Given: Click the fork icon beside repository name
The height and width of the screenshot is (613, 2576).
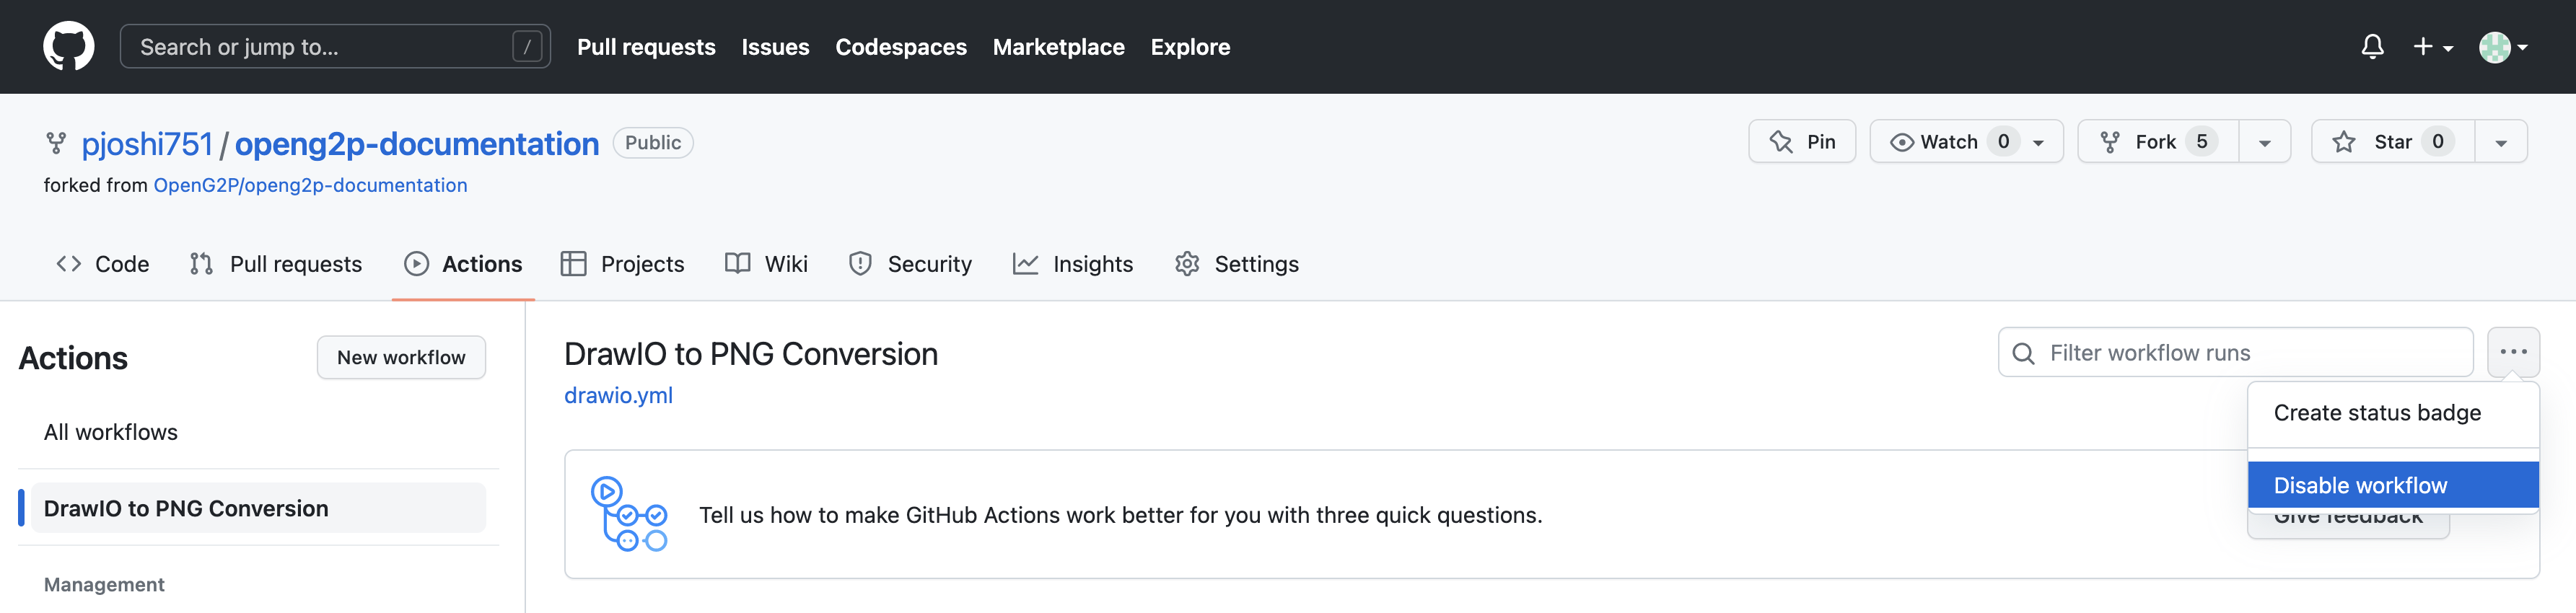Looking at the screenshot, I should [x=56, y=143].
